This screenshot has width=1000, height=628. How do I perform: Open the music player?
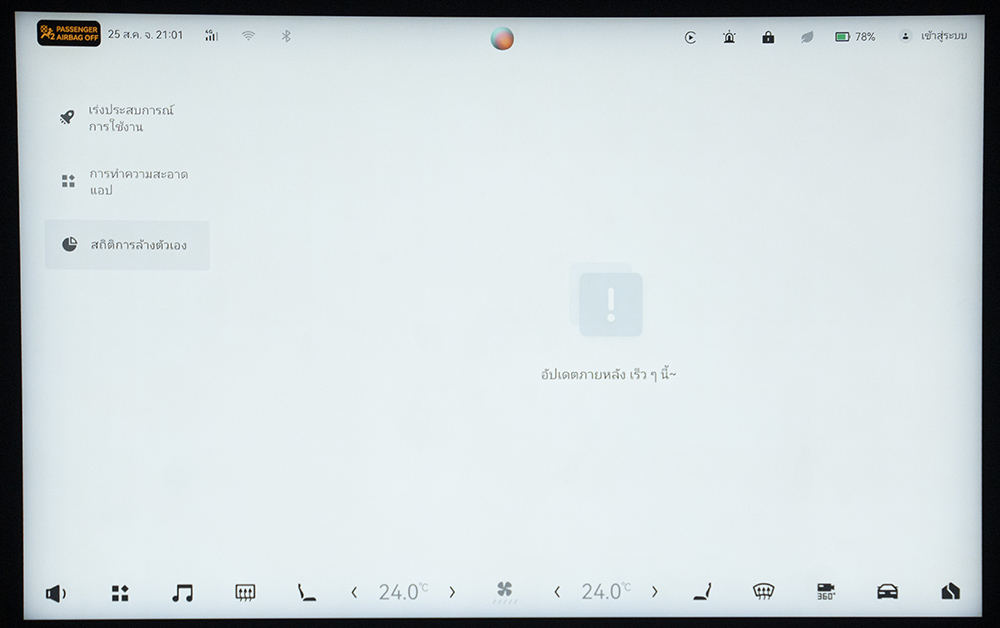click(182, 593)
